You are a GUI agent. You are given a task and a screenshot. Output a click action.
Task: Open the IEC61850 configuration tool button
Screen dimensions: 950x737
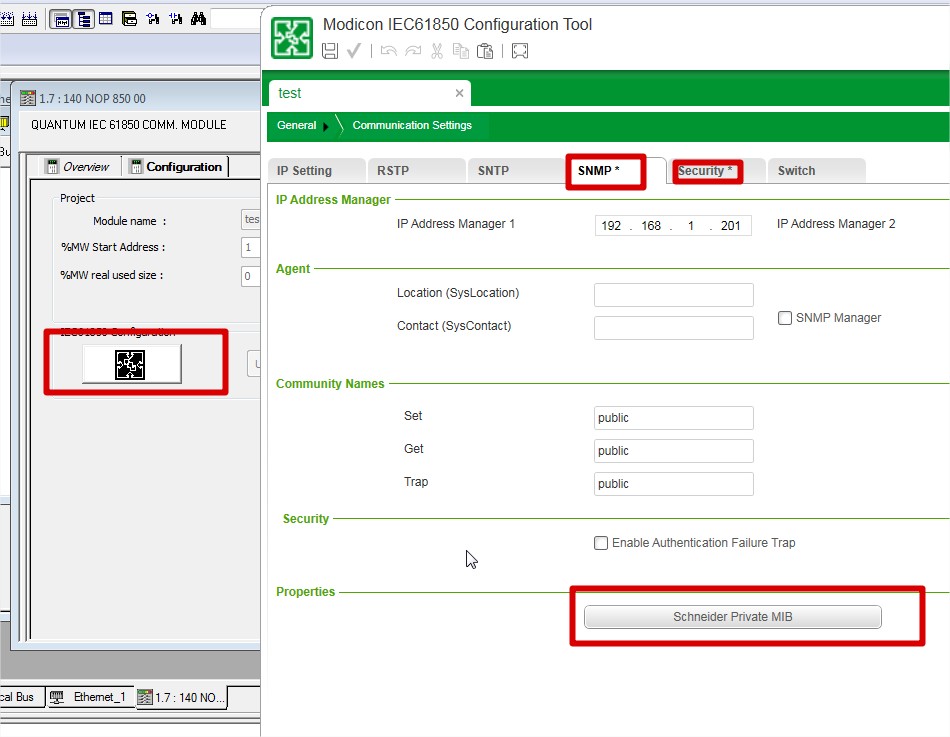(x=131, y=364)
